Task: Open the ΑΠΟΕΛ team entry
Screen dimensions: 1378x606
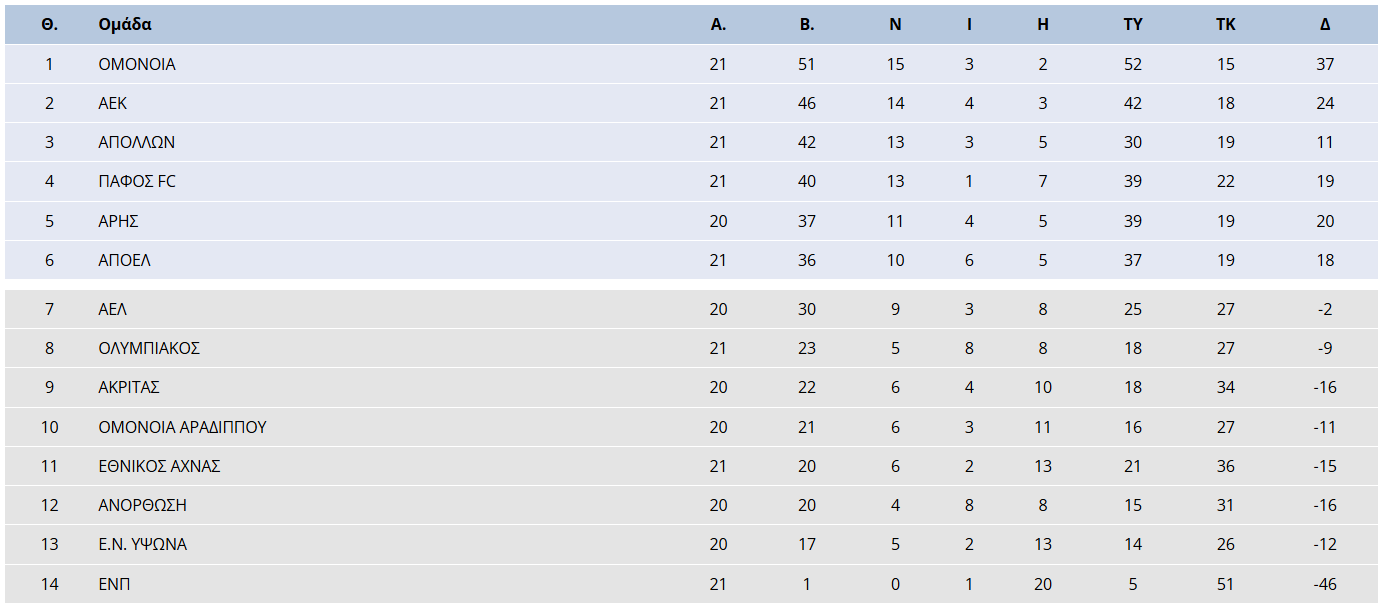Action: pyautogui.click(x=125, y=260)
